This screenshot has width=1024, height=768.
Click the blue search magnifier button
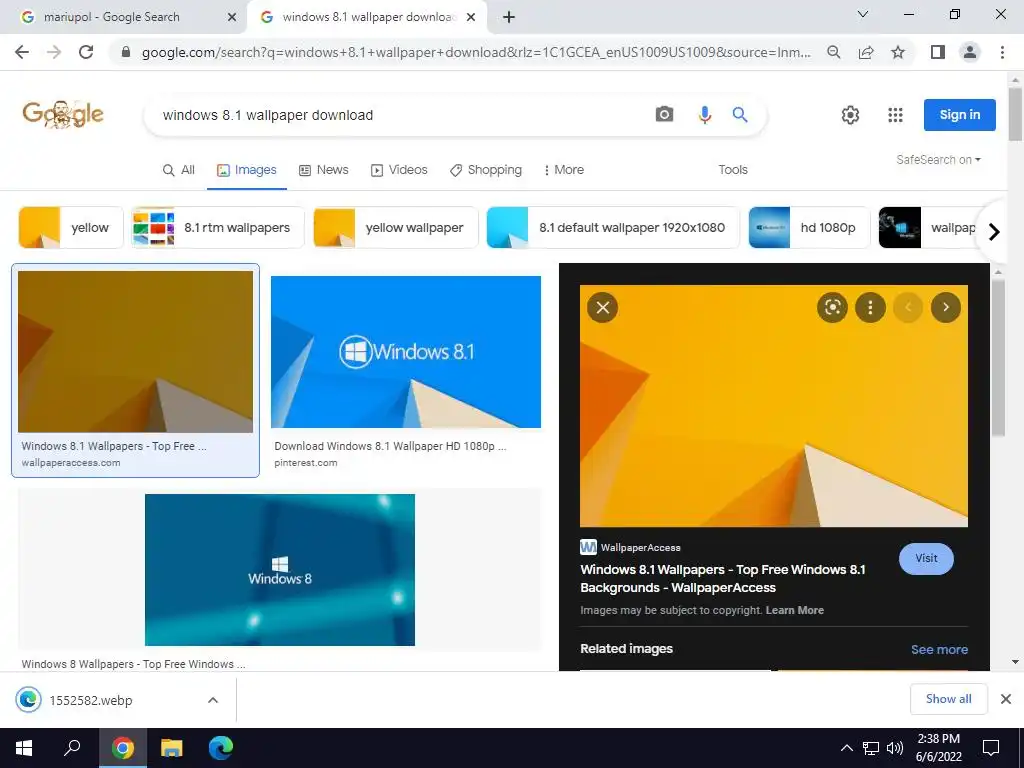click(740, 115)
